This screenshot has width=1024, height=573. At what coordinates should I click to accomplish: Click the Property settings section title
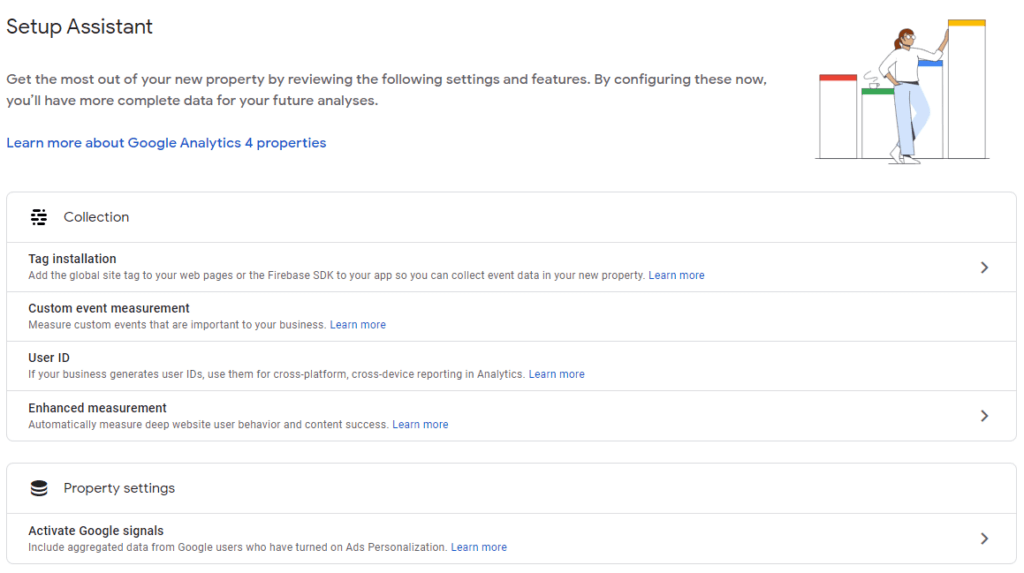point(119,488)
